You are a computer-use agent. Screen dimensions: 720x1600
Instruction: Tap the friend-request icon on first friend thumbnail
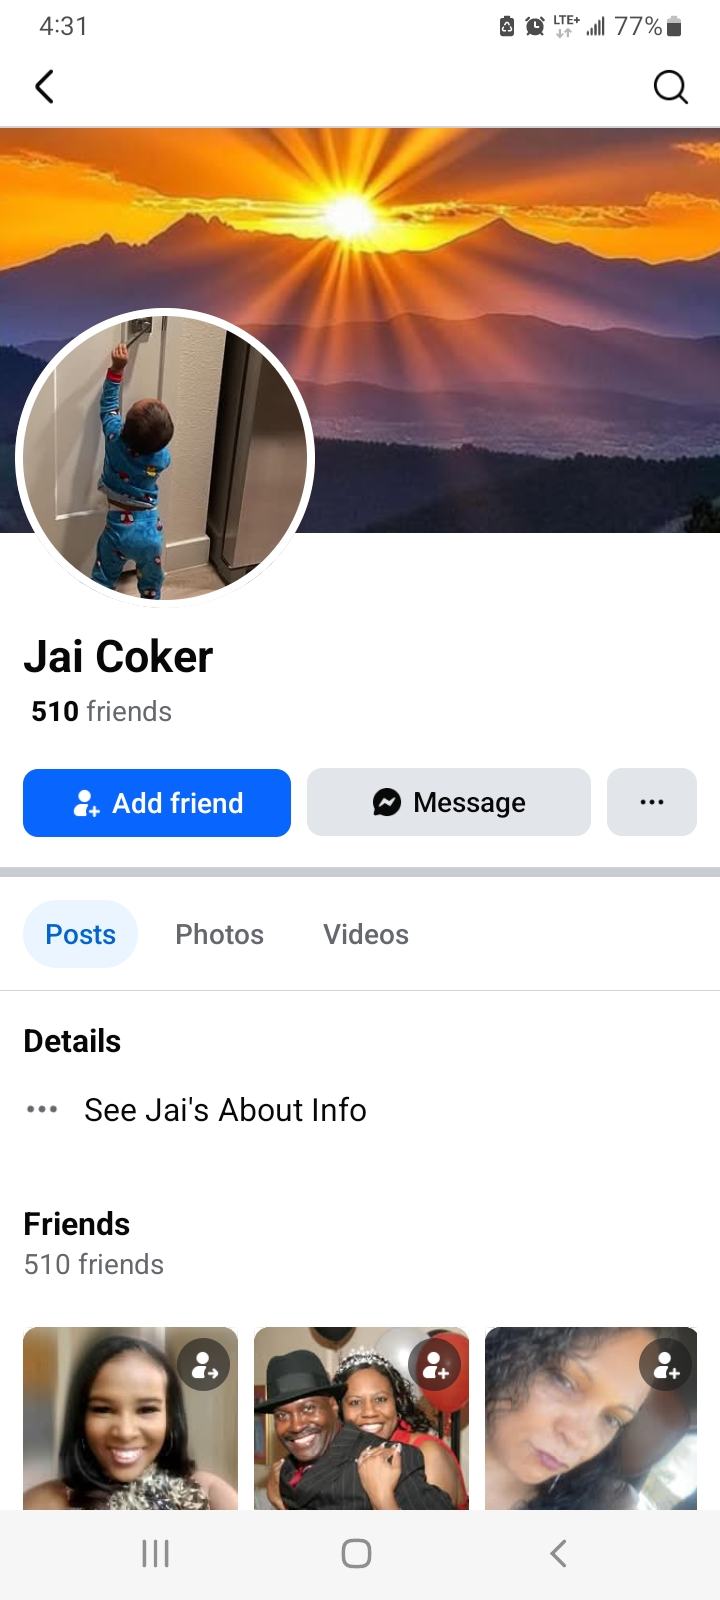point(204,1365)
